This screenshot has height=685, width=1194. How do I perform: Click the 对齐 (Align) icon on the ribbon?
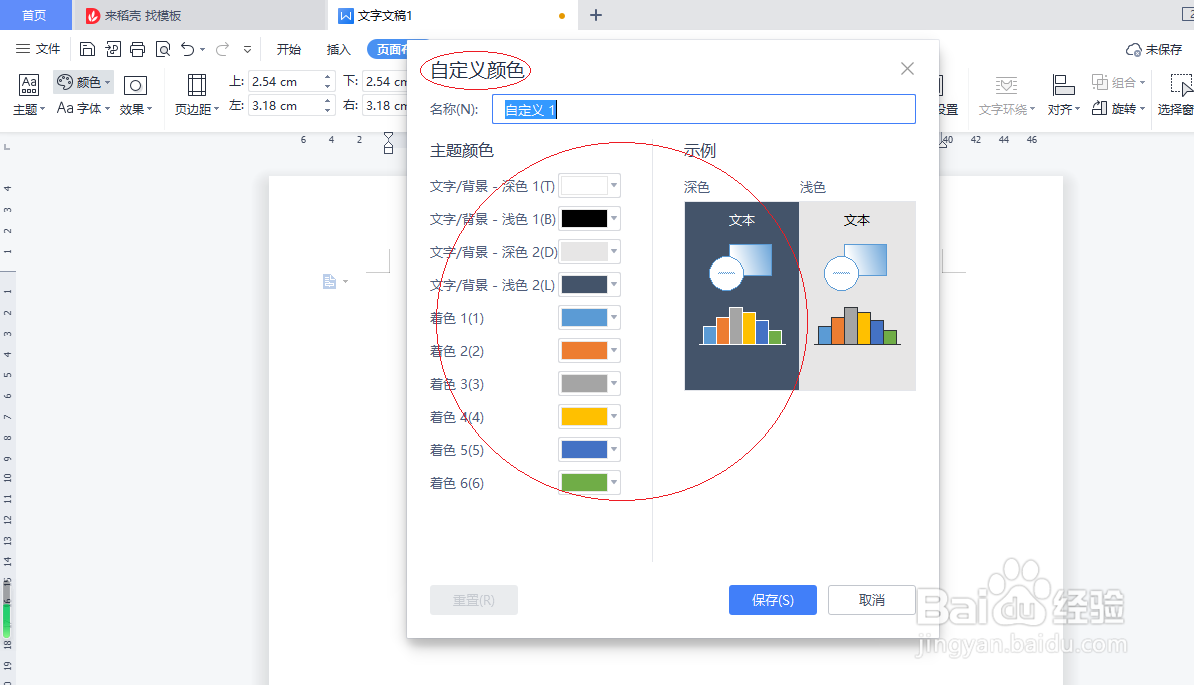click(1063, 83)
